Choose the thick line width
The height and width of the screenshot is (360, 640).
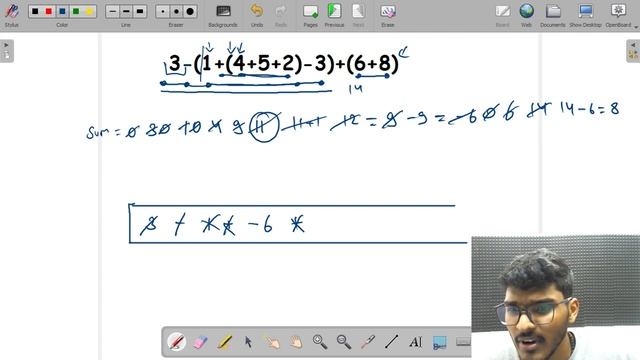tap(140, 11)
